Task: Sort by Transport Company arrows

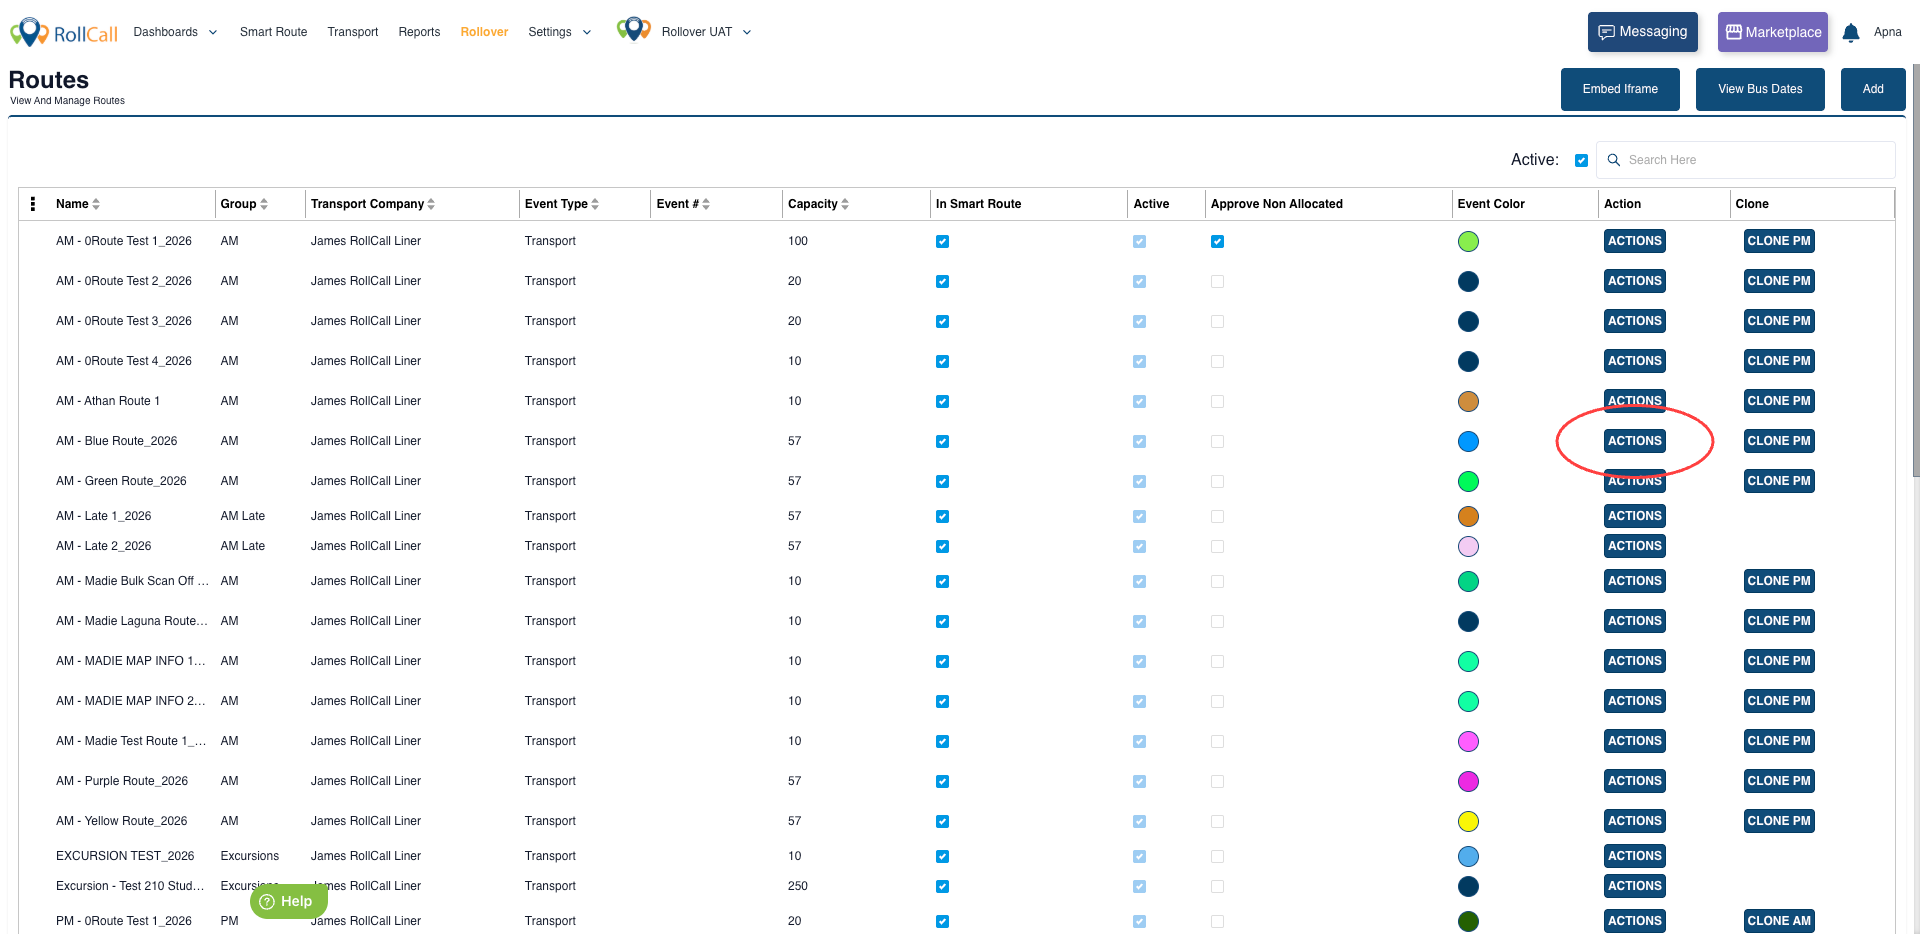Action: point(431,204)
